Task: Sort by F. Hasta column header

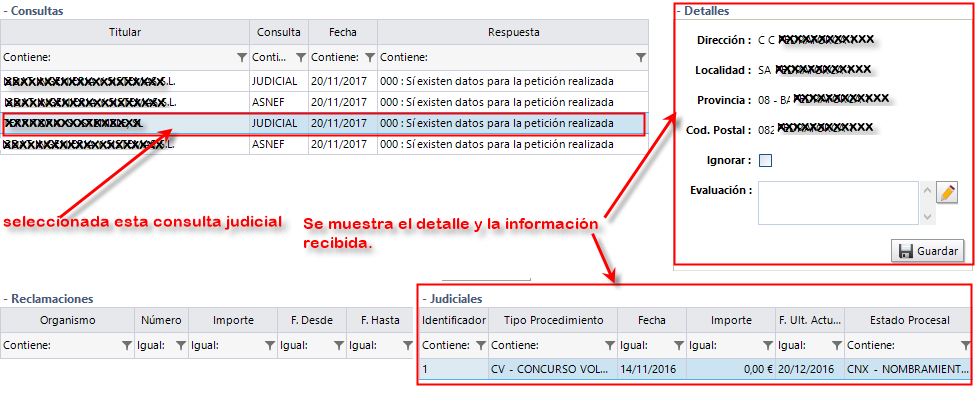Action: point(380,320)
